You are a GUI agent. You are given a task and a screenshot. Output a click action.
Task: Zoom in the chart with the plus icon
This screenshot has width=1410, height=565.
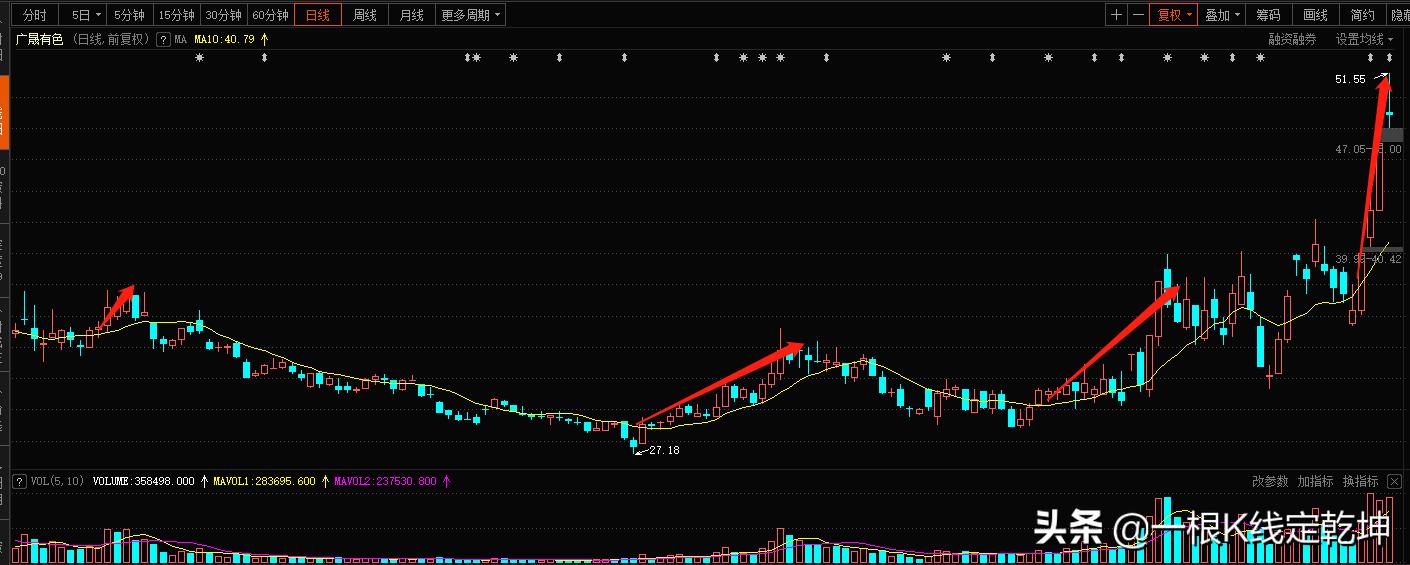click(1116, 15)
